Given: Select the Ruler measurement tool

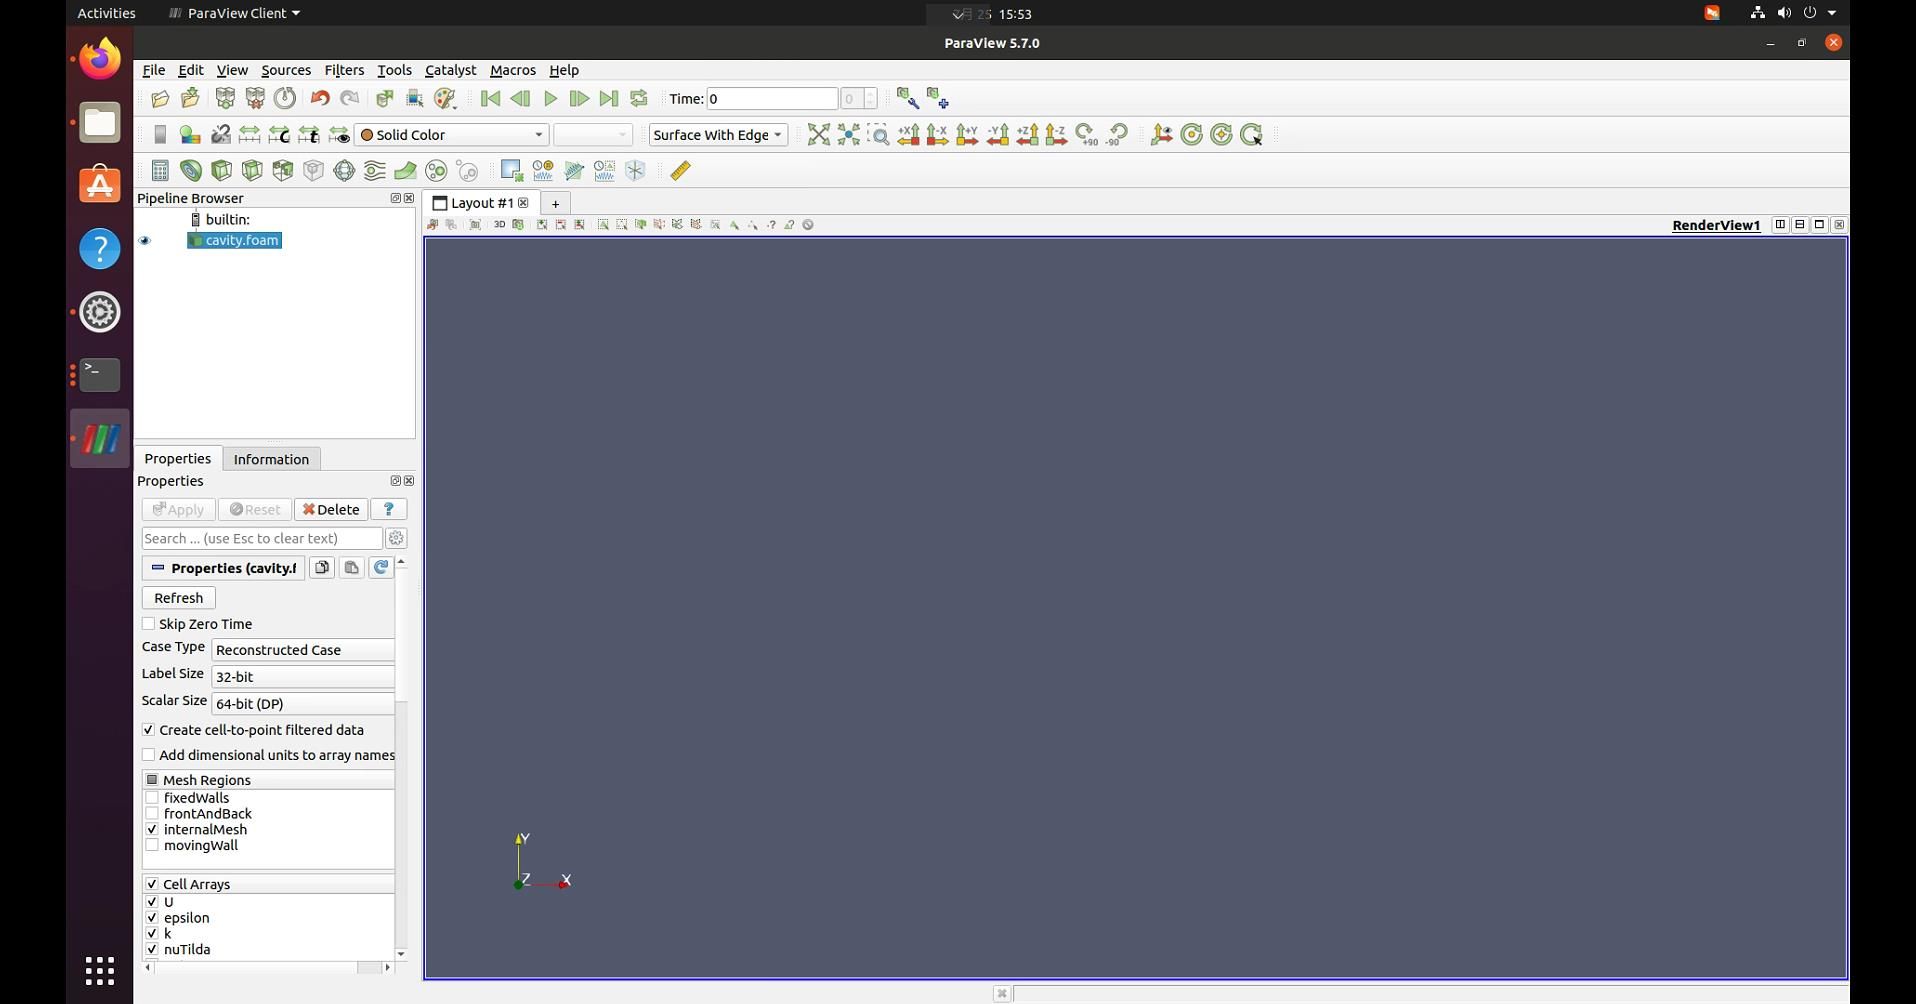Looking at the screenshot, I should pyautogui.click(x=680, y=171).
